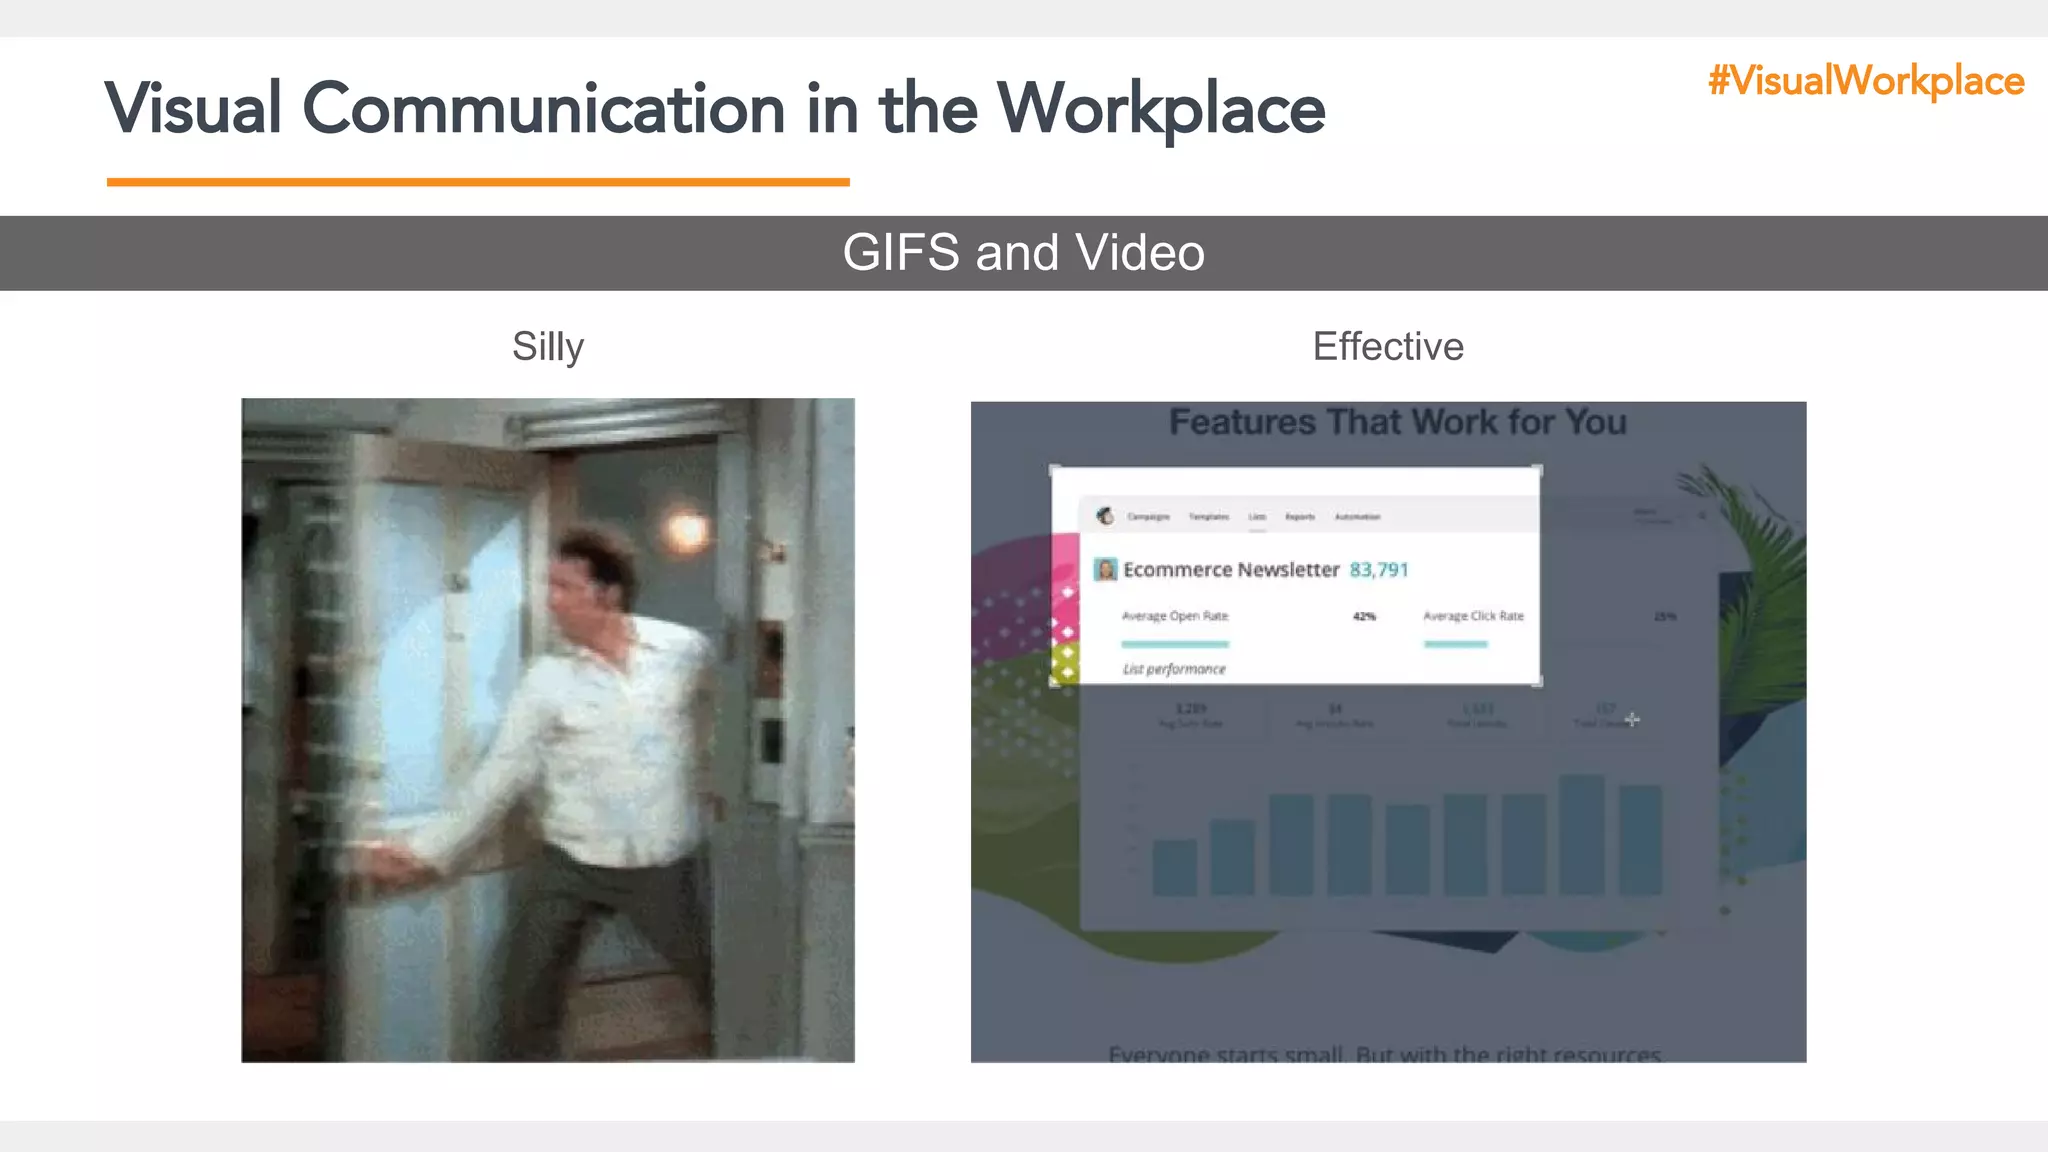The width and height of the screenshot is (2048, 1152).
Task: Click Features That Work for You heading
Action: click(x=1398, y=422)
